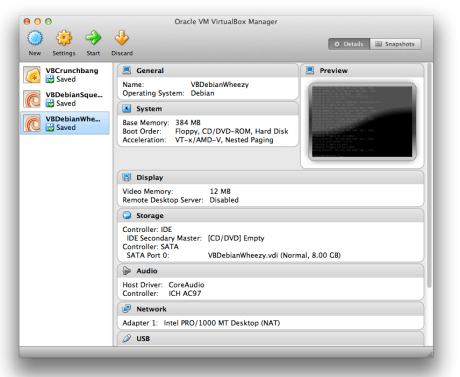Select the VBDebianSque... virtual machine

pos(65,99)
